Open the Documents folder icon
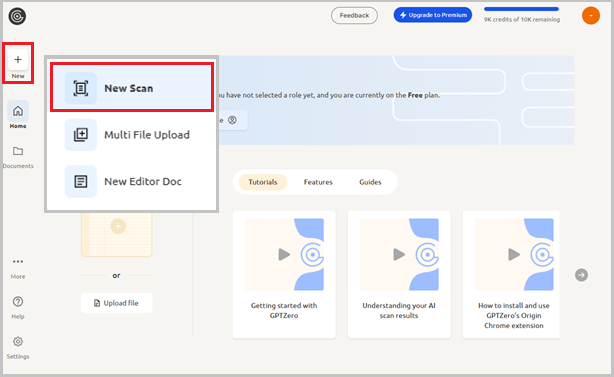Viewport: 614px width, 377px height. click(x=18, y=151)
